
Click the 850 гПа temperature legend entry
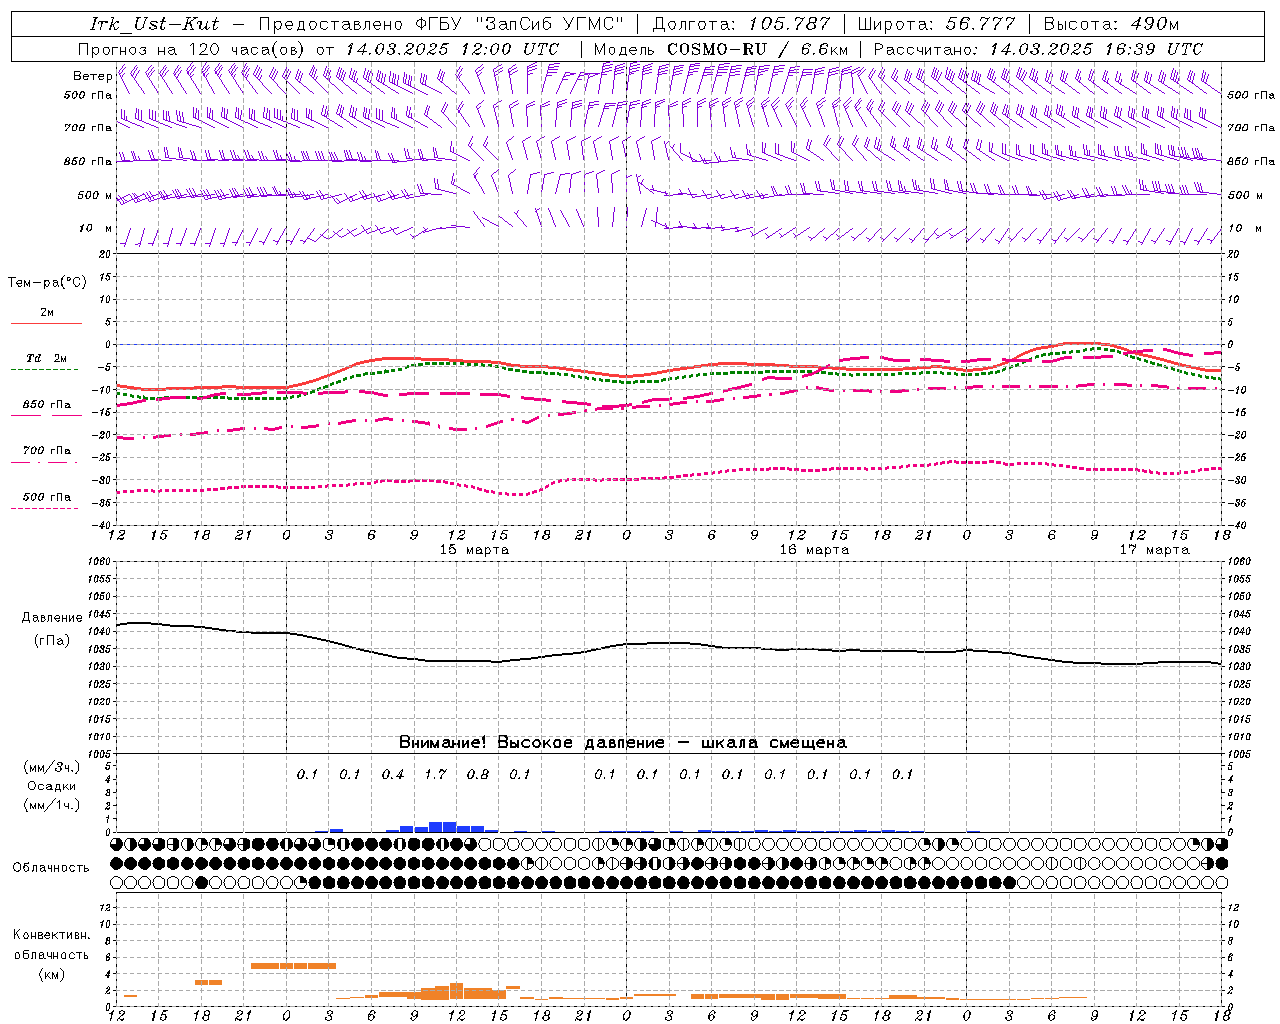tap(47, 405)
